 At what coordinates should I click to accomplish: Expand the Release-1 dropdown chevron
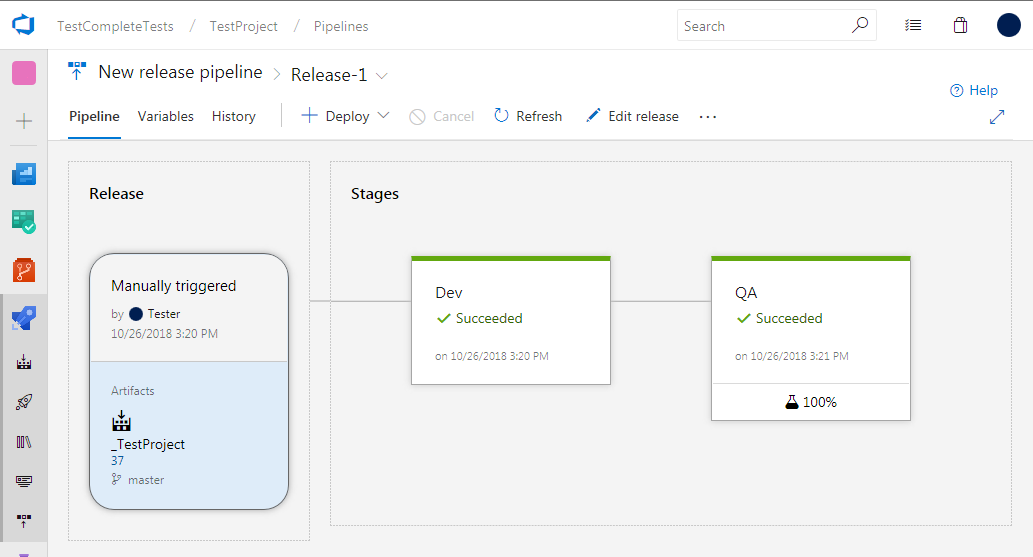[x=381, y=76]
